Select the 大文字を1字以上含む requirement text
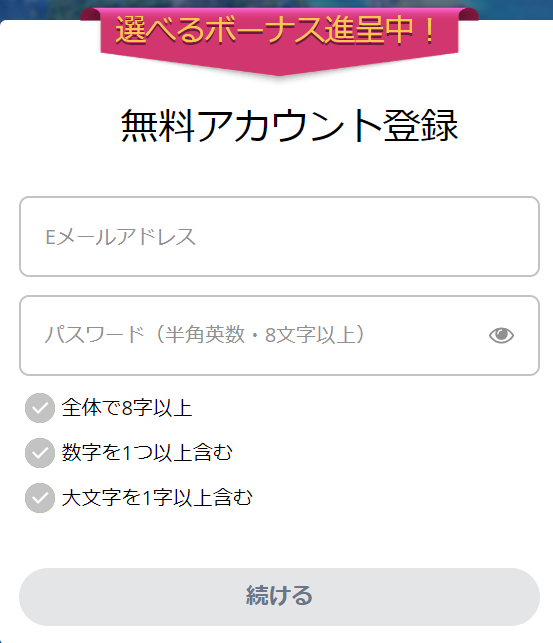The width and height of the screenshot is (553, 643). click(x=157, y=498)
